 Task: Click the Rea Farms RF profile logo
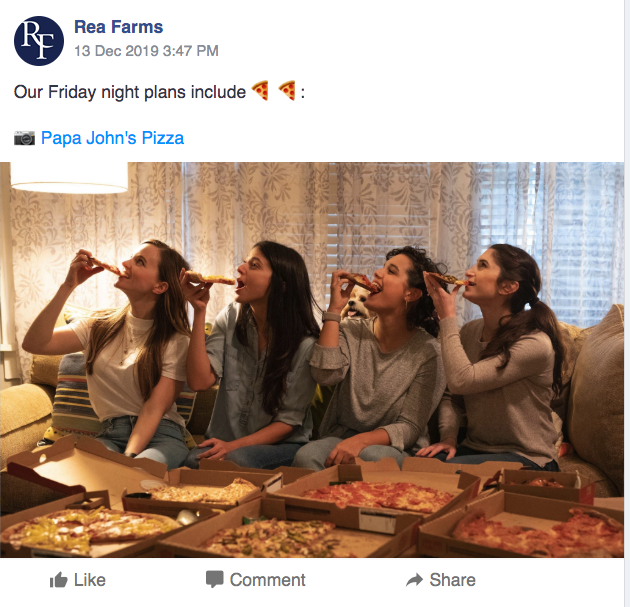tap(39, 41)
